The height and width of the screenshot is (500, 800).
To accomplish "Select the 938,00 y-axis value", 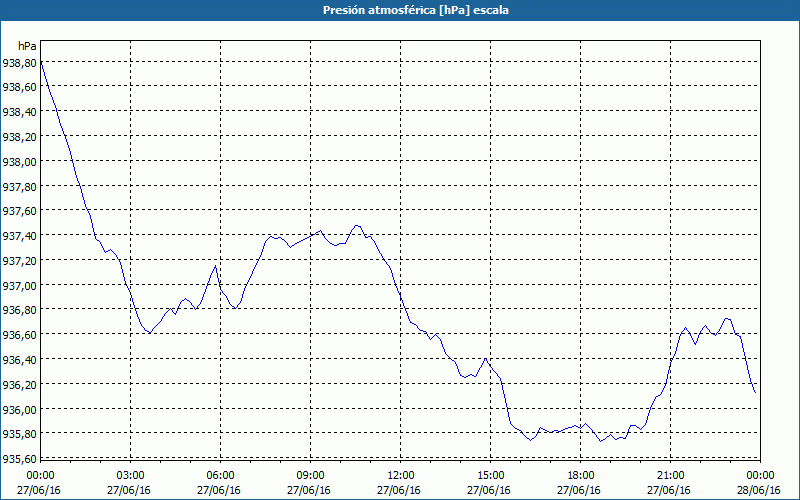I will [x=20, y=162].
